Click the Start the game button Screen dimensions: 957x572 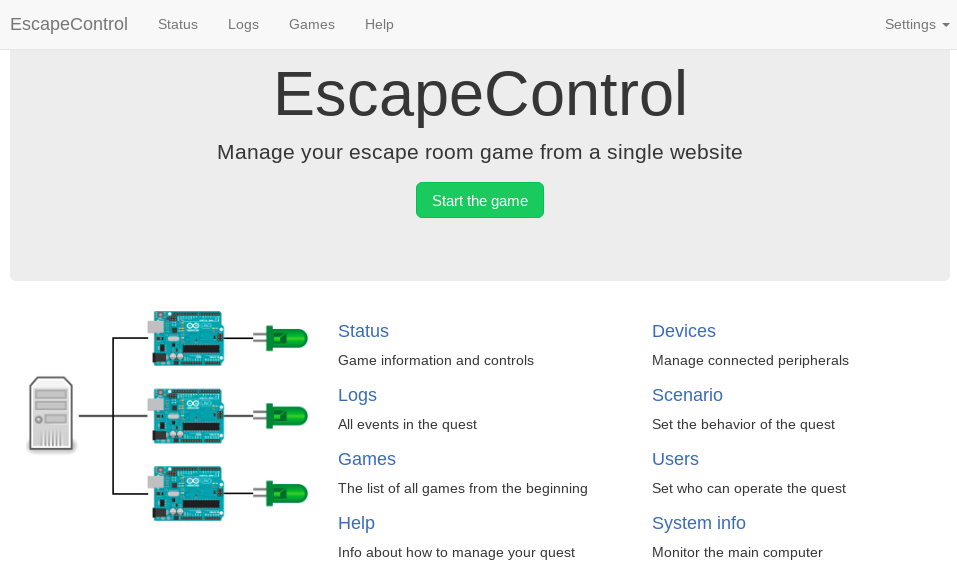click(480, 200)
